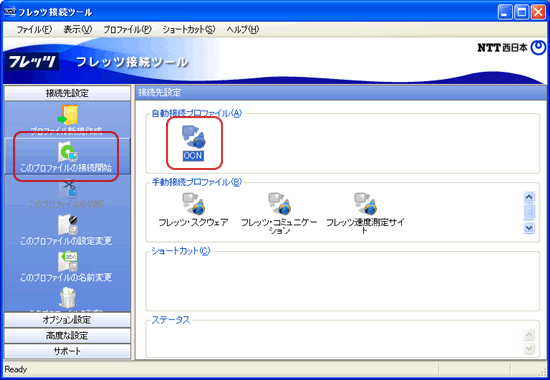Click the OCN profile label
Image resolution: width=550 pixels, height=380 pixels.
pyautogui.click(x=193, y=156)
